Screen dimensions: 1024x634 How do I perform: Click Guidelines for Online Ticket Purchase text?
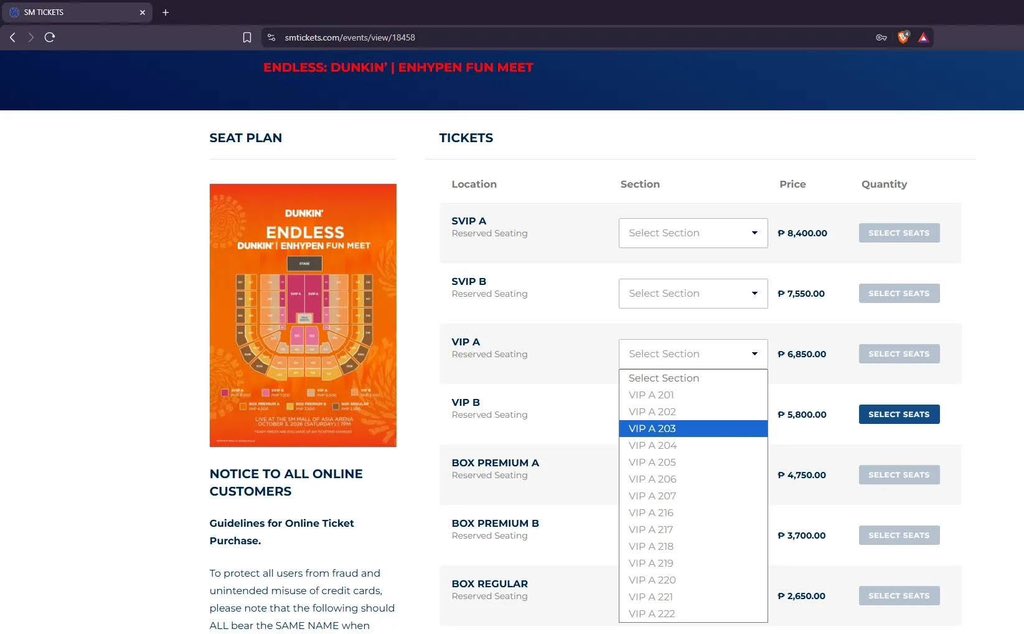(x=281, y=532)
